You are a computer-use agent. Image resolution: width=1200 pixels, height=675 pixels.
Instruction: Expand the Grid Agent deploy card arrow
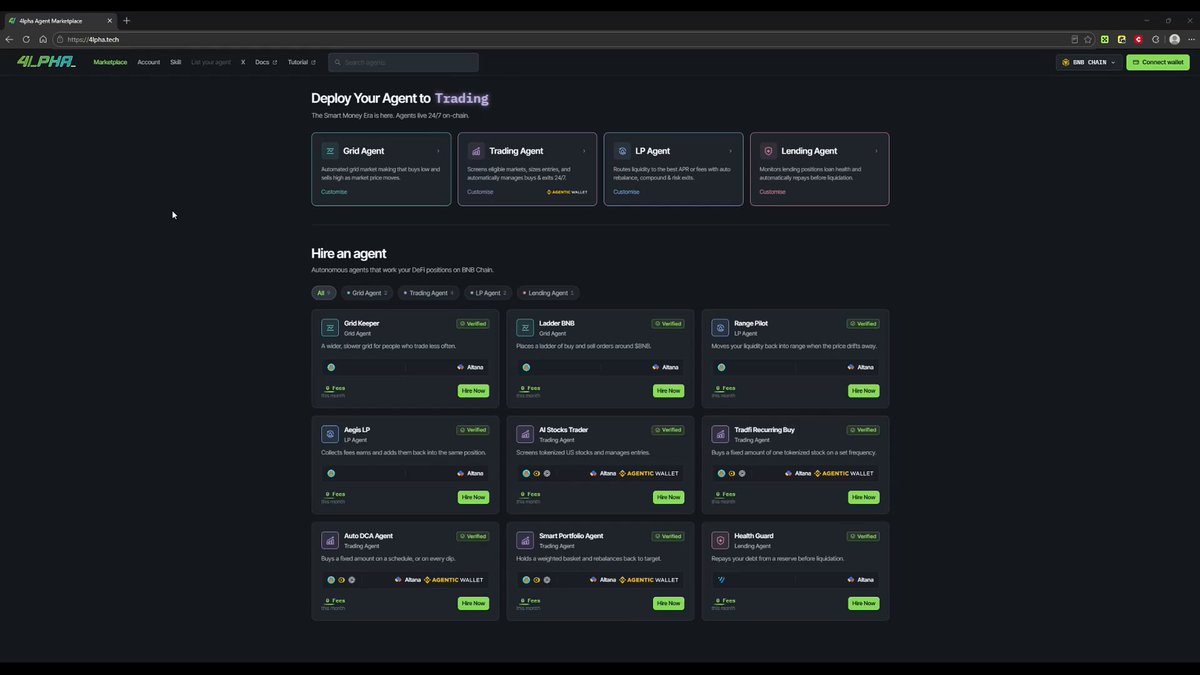tap(438, 151)
